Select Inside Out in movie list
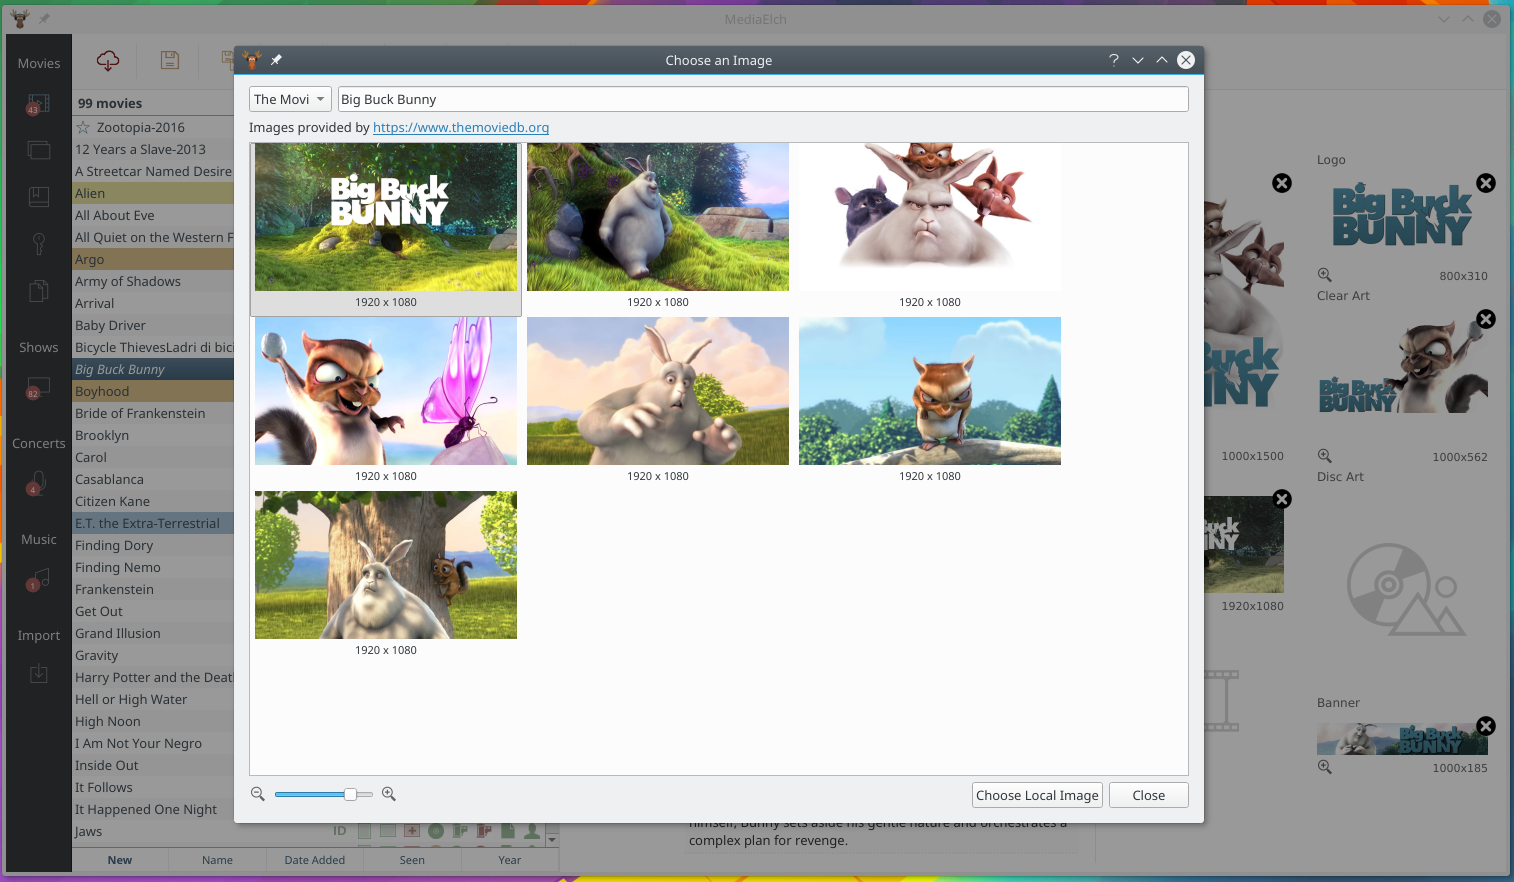Image resolution: width=1514 pixels, height=882 pixels. (153, 766)
